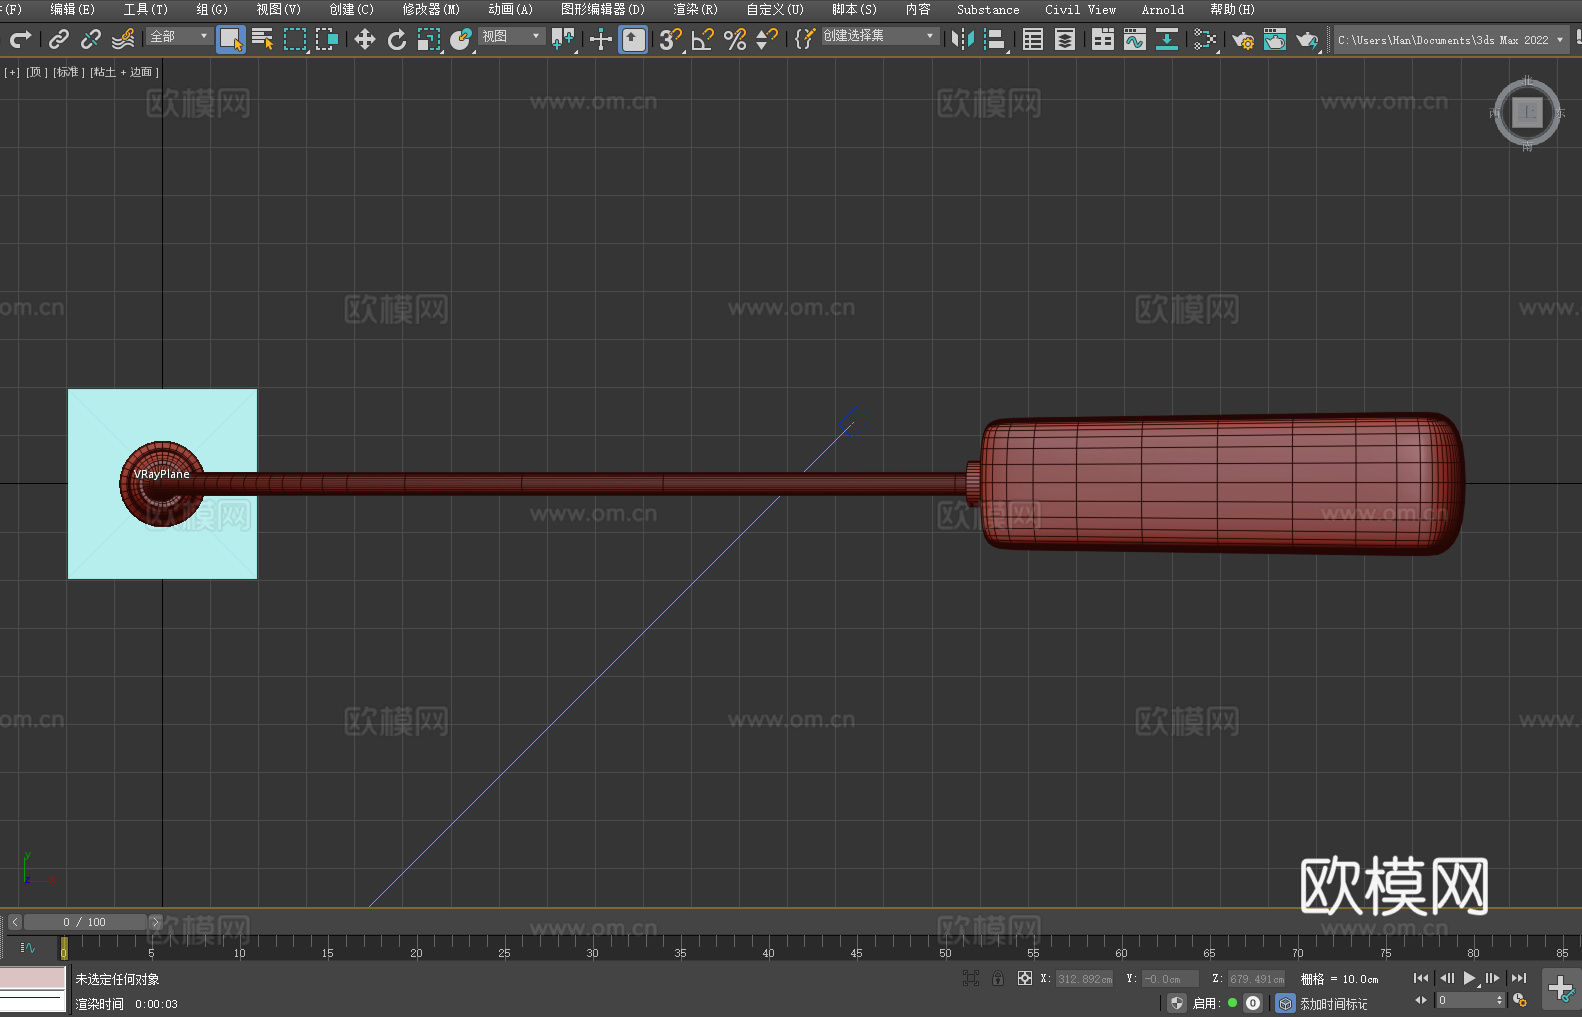1582x1017 pixels.
Task: Open the project path dropdown
Action: click(1450, 40)
